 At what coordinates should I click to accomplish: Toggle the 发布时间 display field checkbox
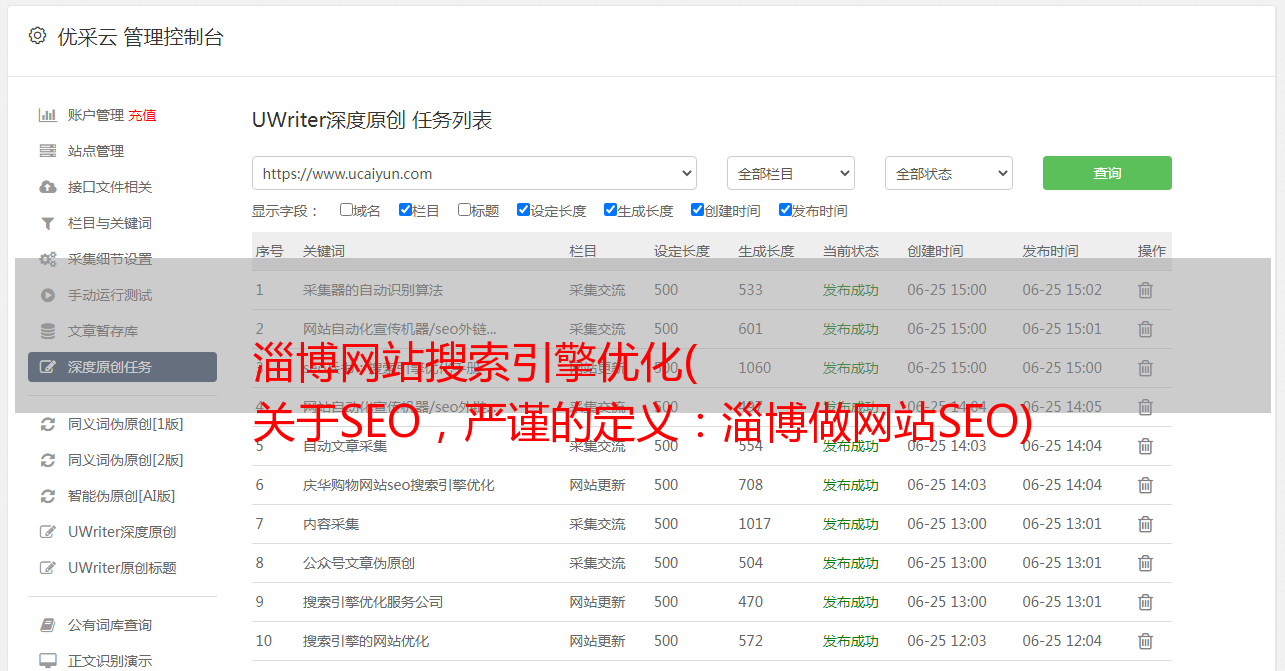click(x=785, y=210)
